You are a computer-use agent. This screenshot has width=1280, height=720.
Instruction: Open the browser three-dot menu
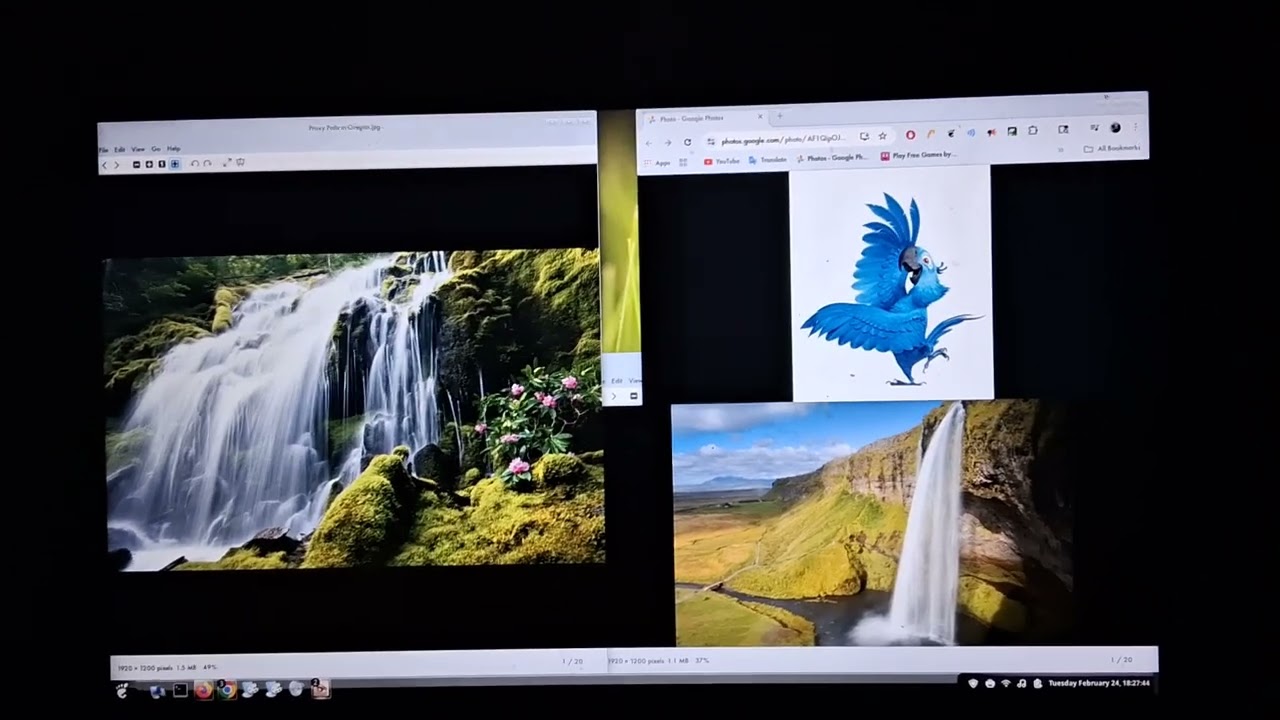1135,127
